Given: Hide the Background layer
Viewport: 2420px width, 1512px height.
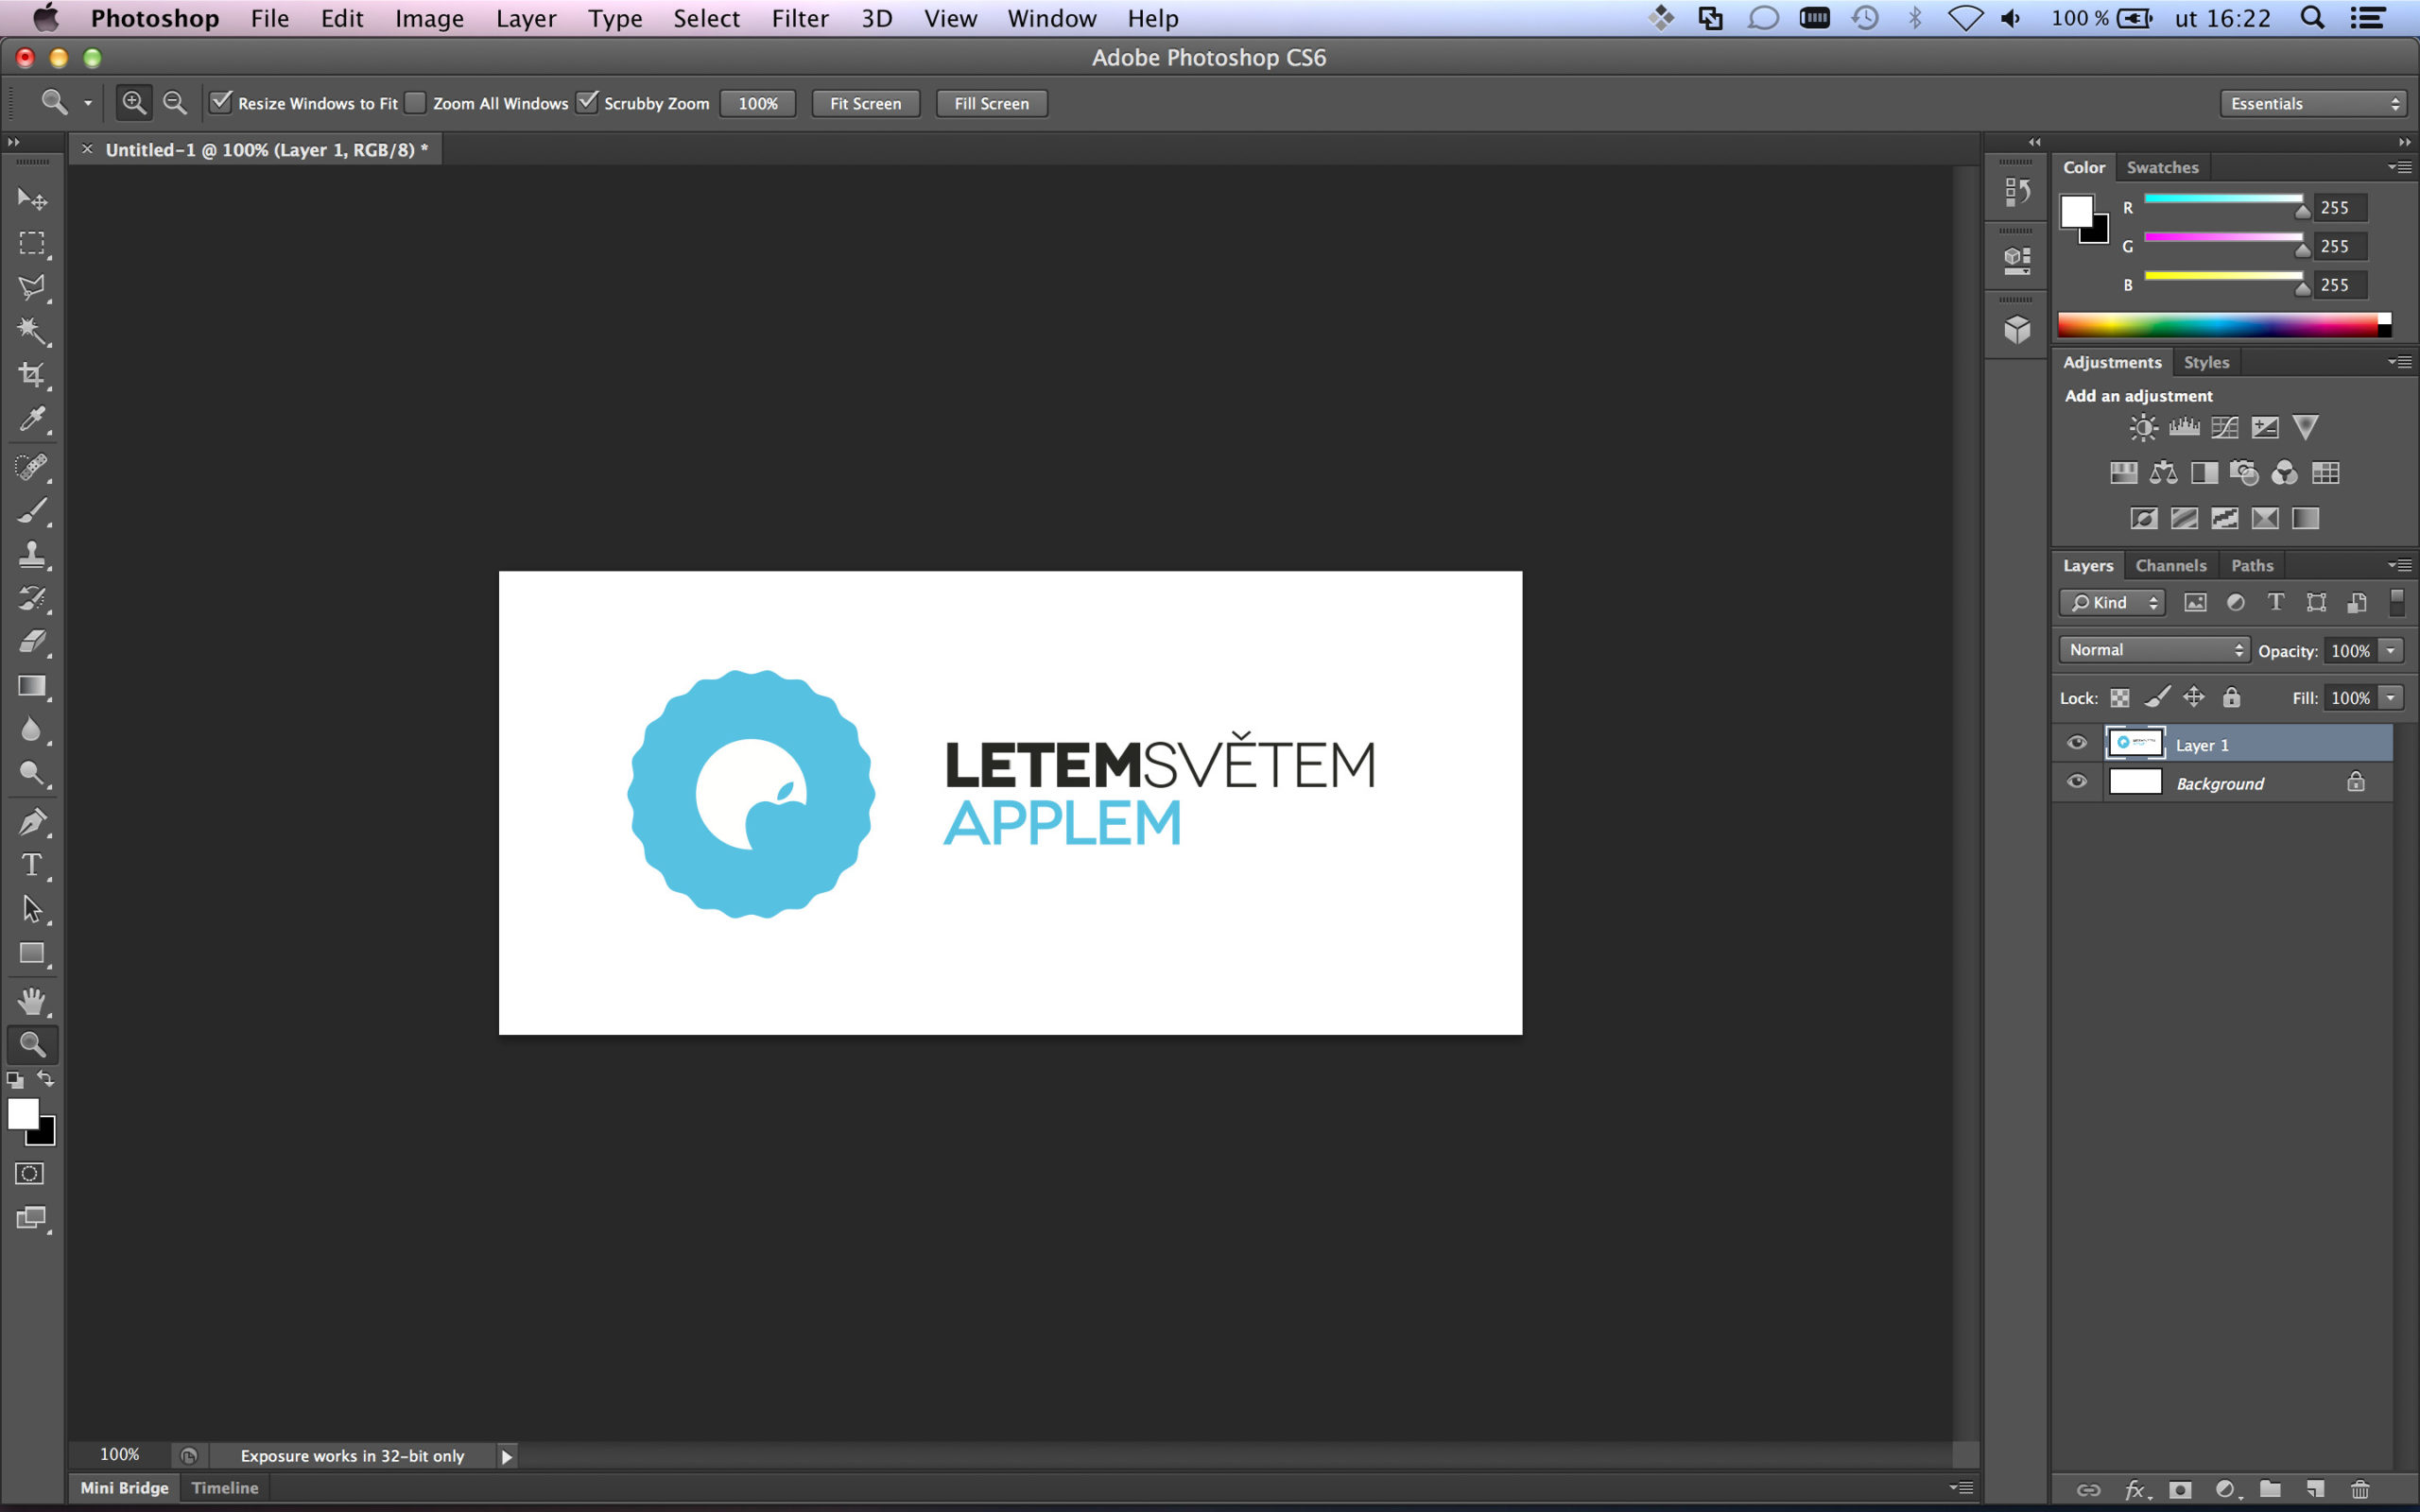Looking at the screenshot, I should [x=2077, y=782].
